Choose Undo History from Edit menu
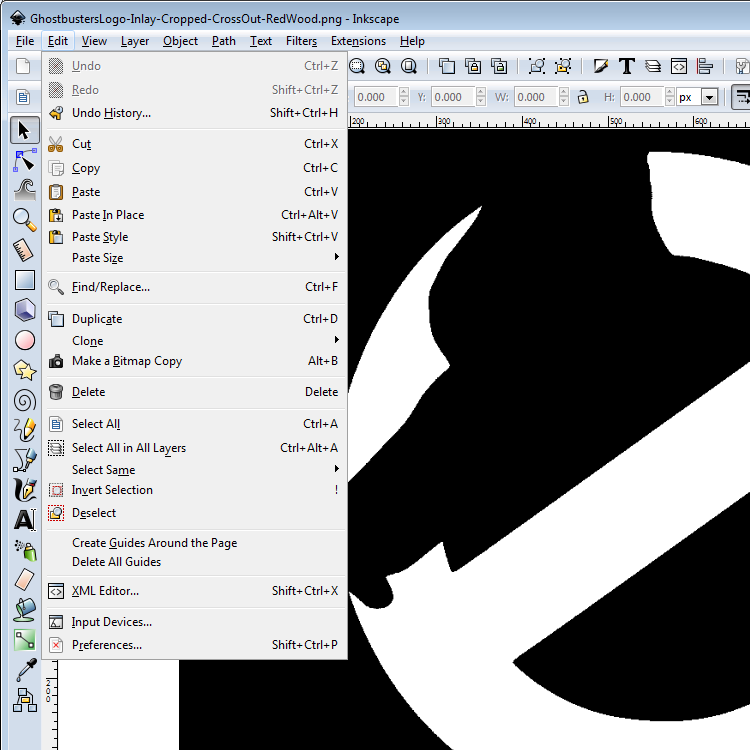The width and height of the screenshot is (750, 750). pos(195,113)
